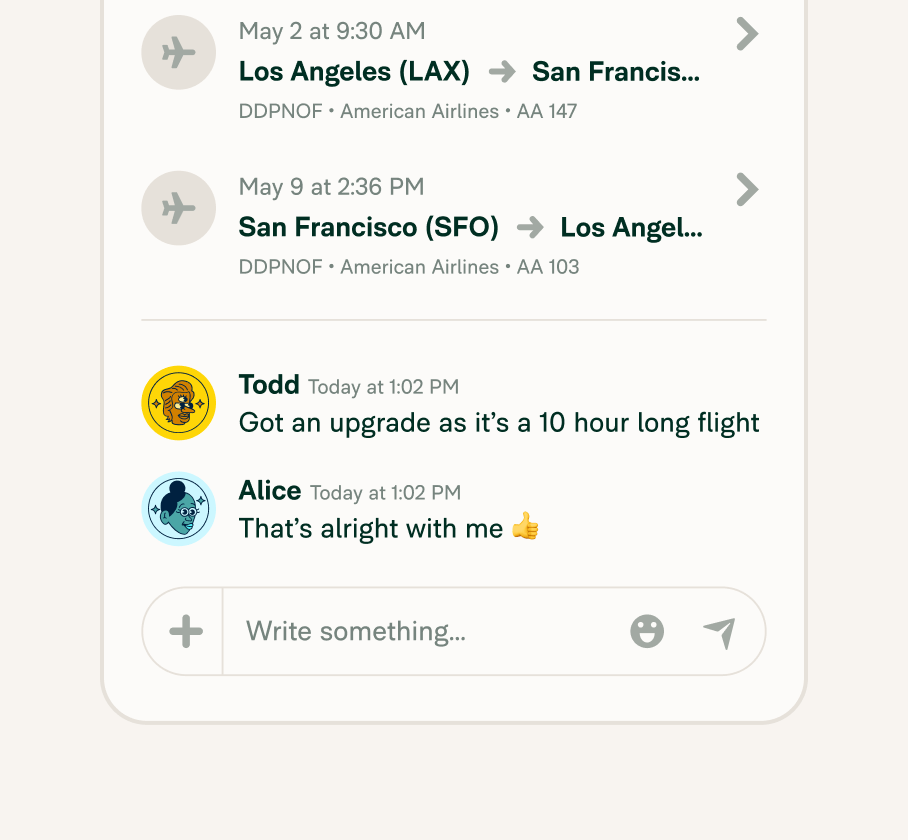Screen dimensions: 908x840
Task: Click the airplane icon for flight AA 103
Action: pos(178,208)
